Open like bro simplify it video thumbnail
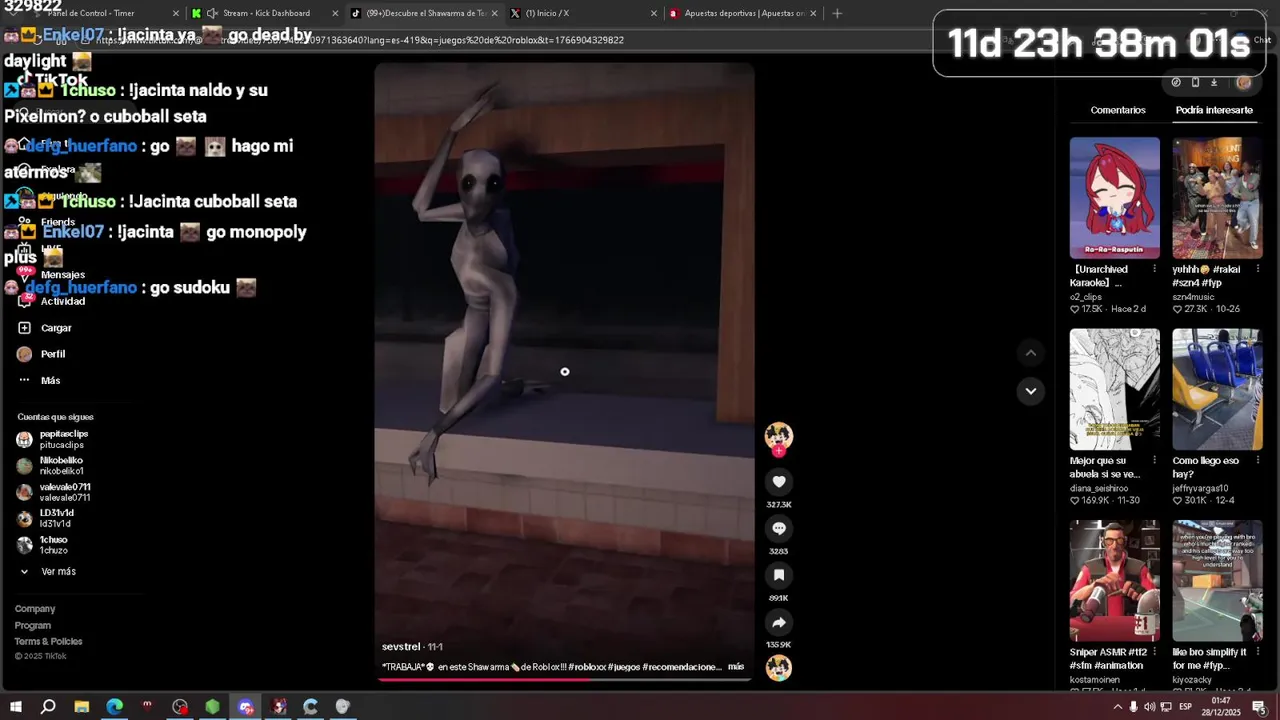The height and width of the screenshot is (720, 1280). [1217, 580]
